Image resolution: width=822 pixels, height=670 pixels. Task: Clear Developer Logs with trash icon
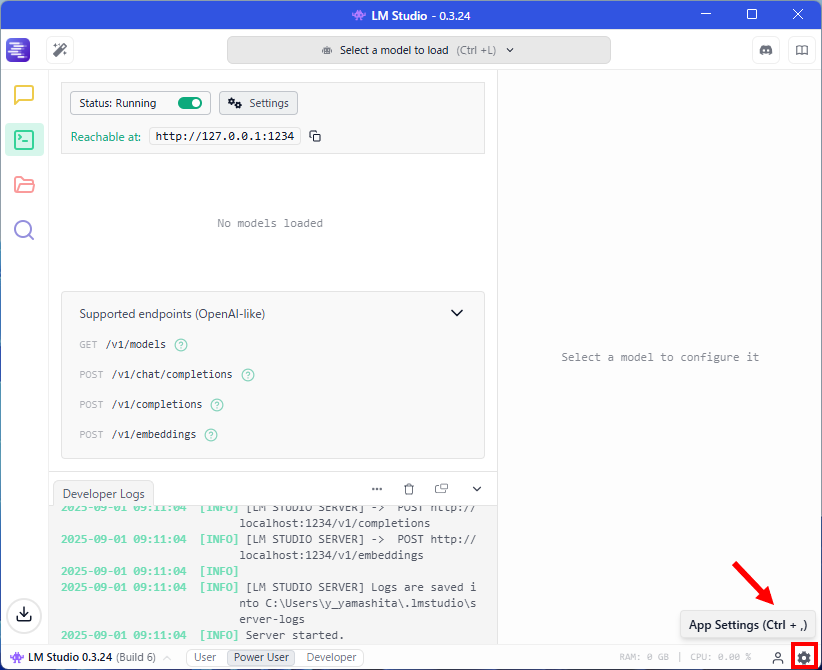point(409,489)
